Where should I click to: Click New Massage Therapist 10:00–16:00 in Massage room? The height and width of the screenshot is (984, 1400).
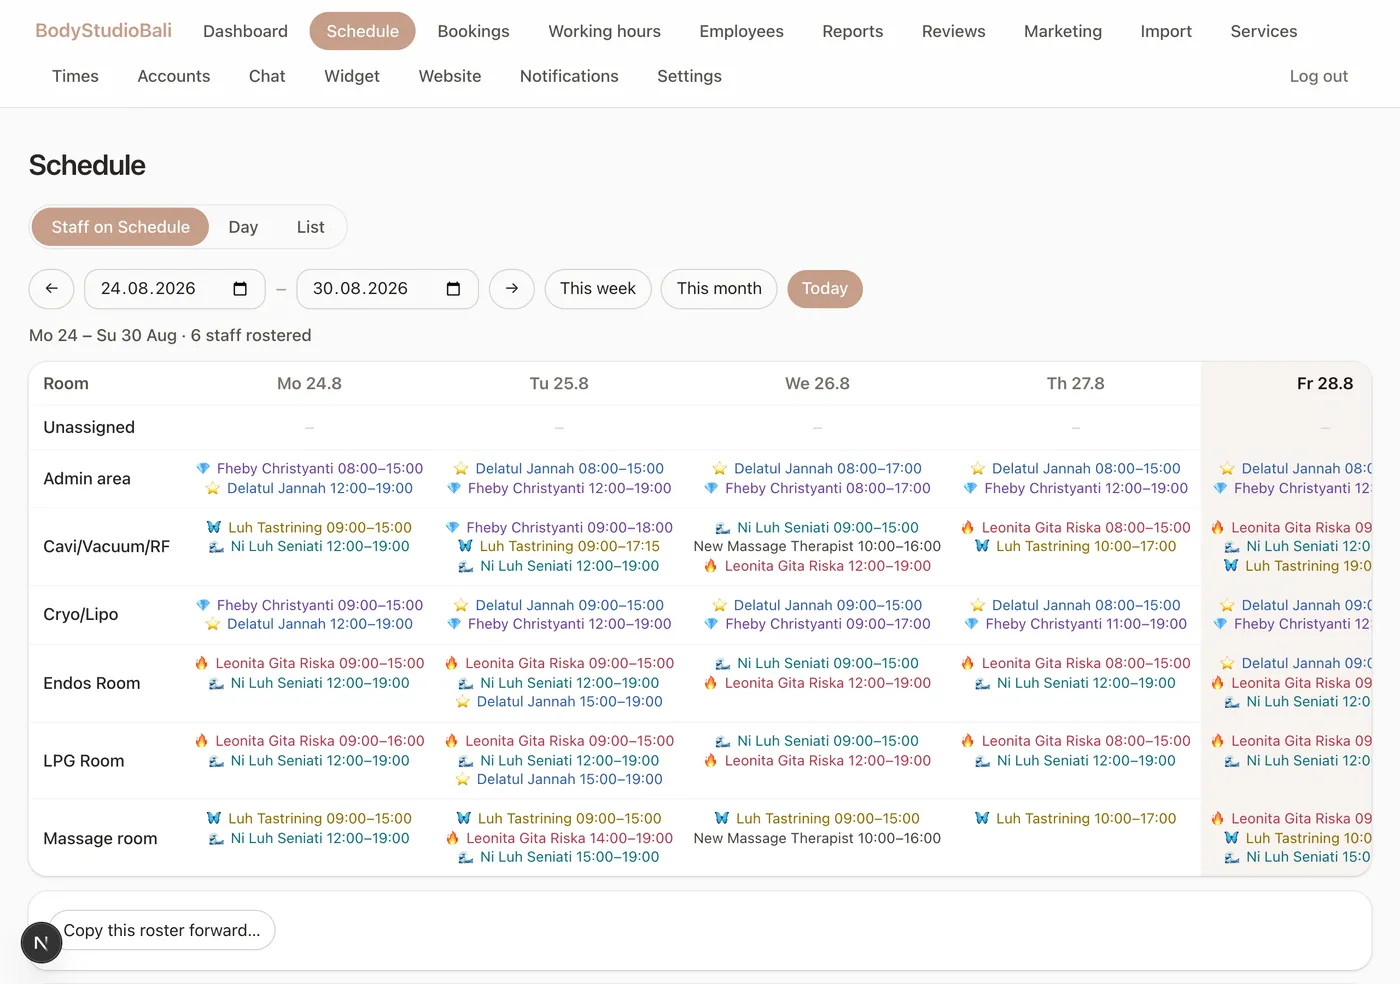pos(817,838)
